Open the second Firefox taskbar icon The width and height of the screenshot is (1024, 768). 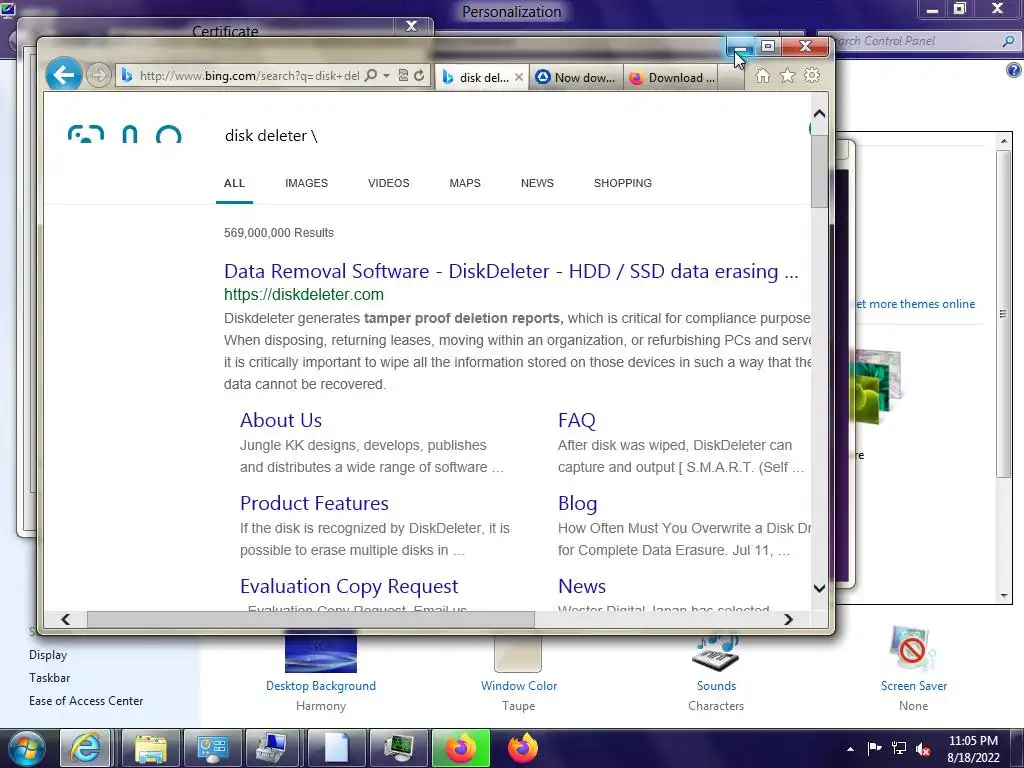pyautogui.click(x=522, y=748)
